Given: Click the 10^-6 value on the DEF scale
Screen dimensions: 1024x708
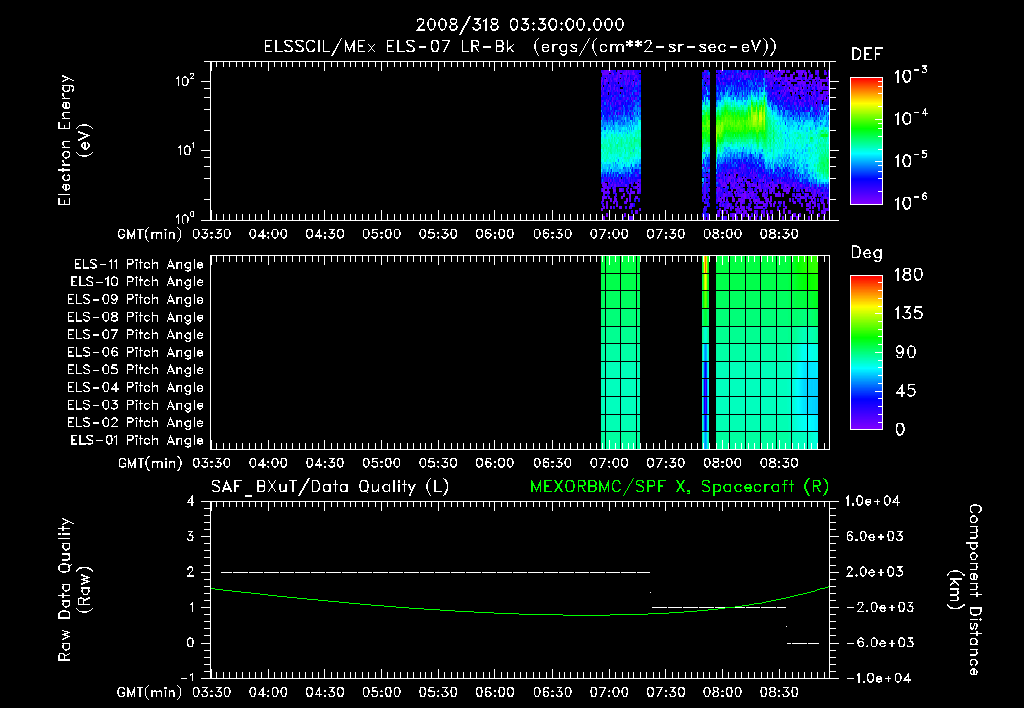Looking at the screenshot, I should tap(910, 202).
